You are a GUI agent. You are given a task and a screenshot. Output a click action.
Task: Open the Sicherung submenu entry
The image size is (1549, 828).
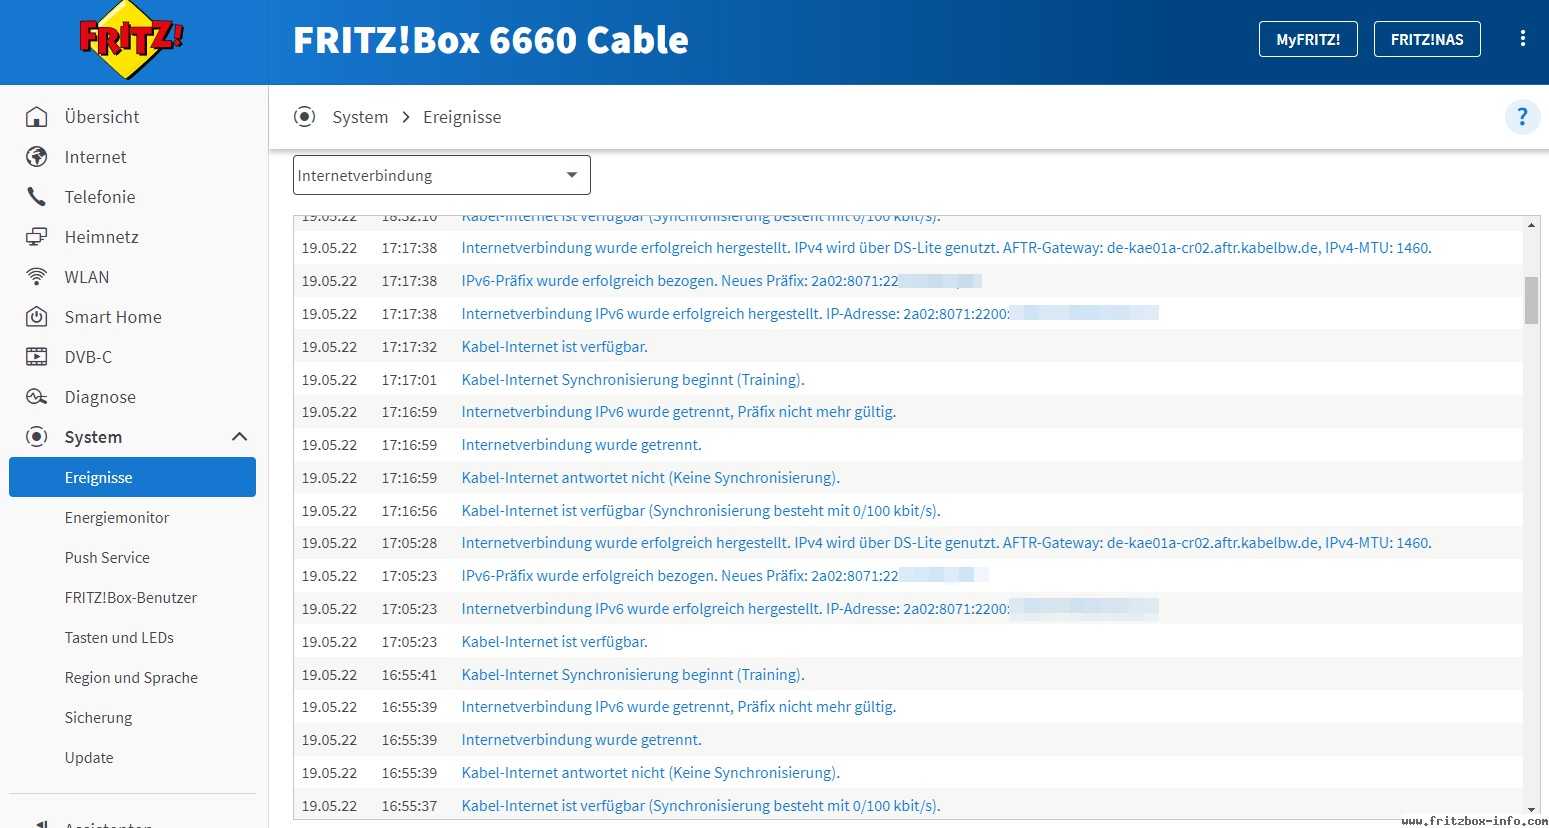click(x=98, y=717)
